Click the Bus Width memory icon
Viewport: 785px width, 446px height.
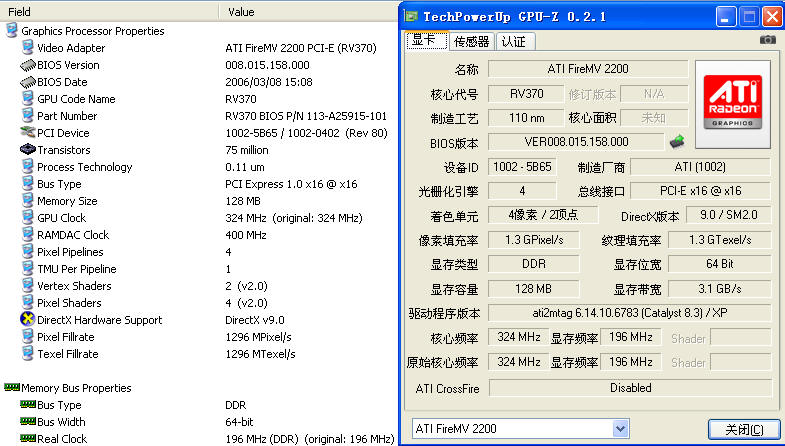click(x=28, y=421)
